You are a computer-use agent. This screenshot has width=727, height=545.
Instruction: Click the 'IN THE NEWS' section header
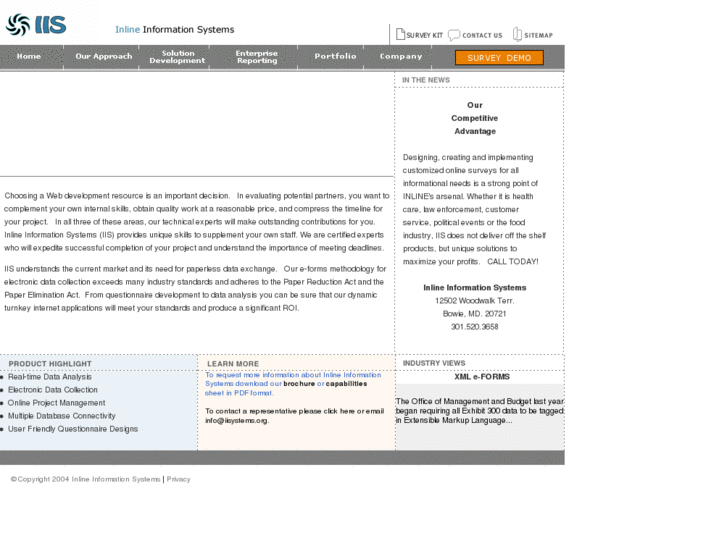coord(426,80)
